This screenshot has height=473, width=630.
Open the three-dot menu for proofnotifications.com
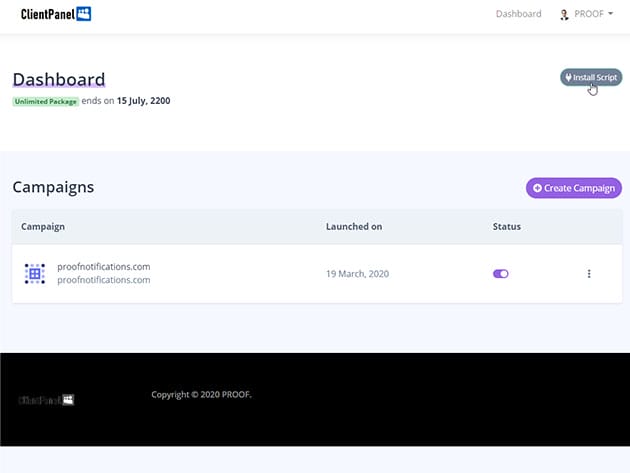pos(588,273)
